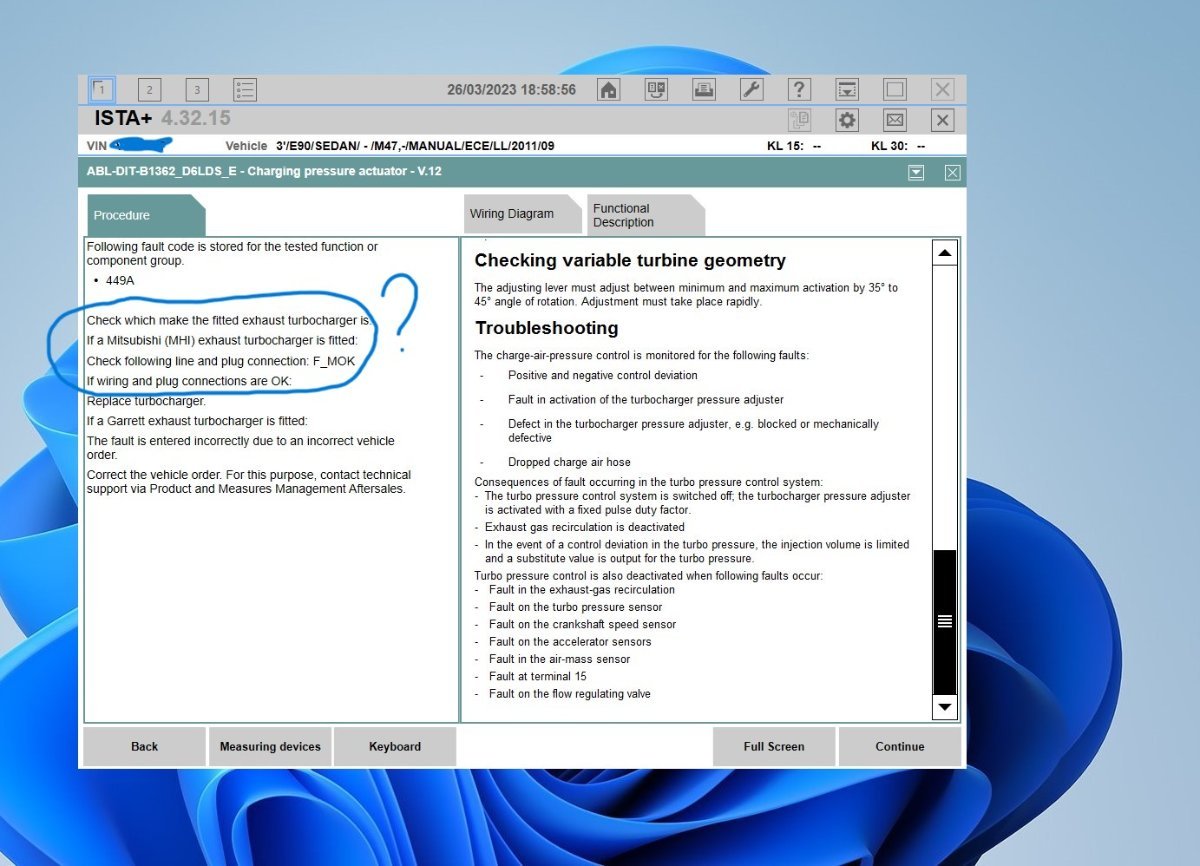This screenshot has width=1200, height=866.
Task: Click the vehicle diagnostic connection icon
Action: pos(656,90)
